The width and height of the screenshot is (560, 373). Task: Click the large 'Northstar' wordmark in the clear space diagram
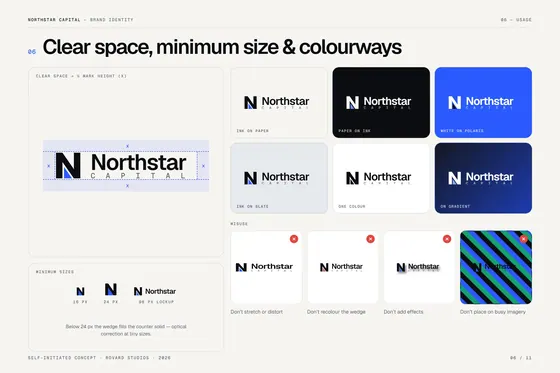[139, 162]
